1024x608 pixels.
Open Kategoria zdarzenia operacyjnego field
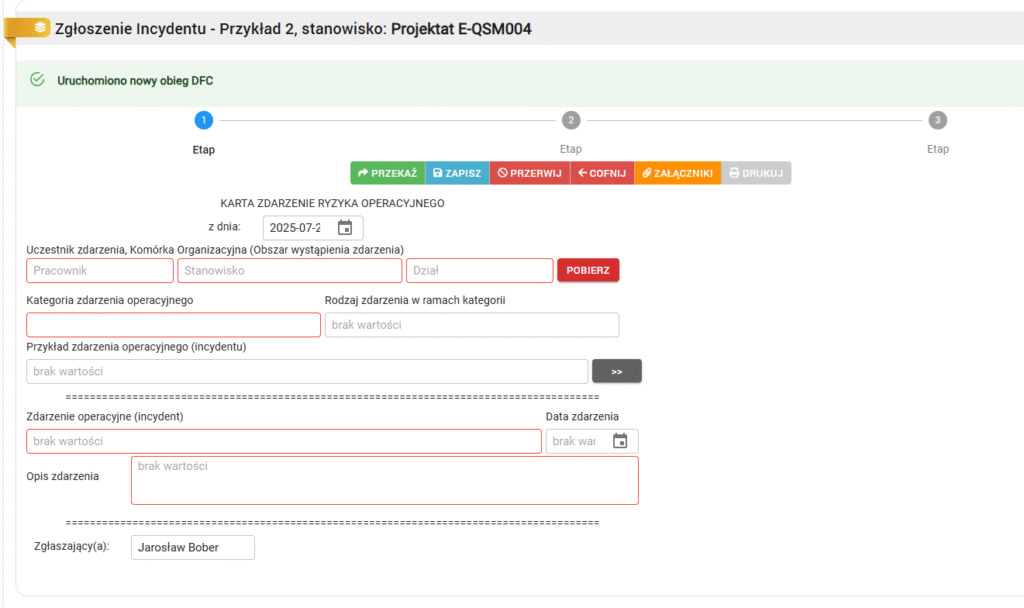point(173,325)
